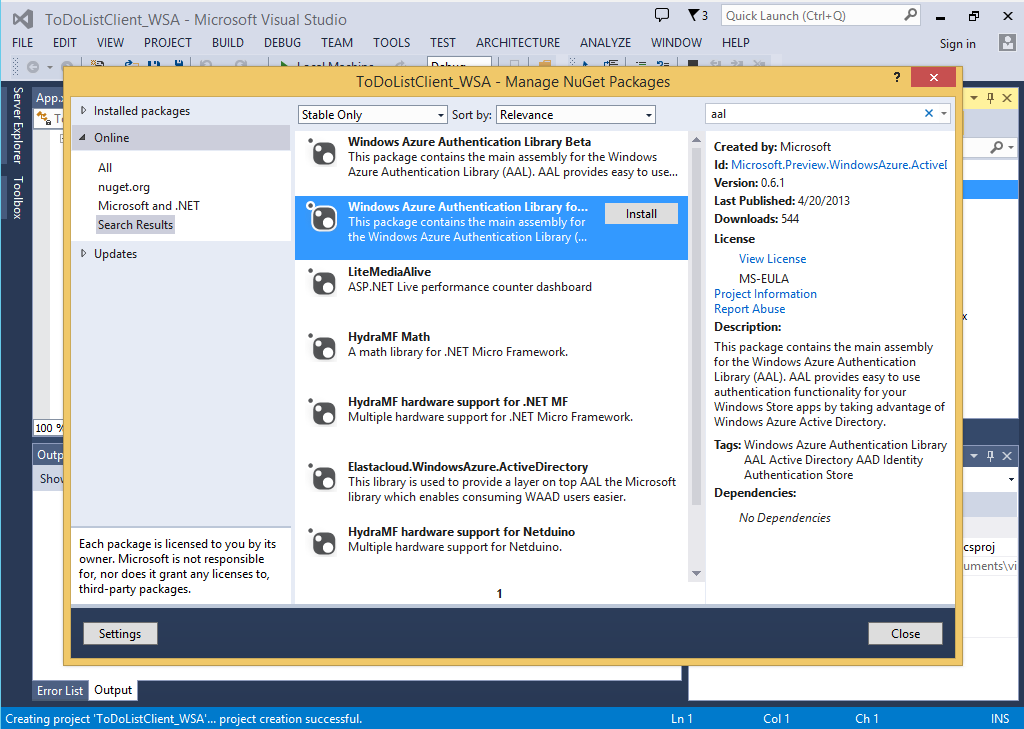Screen dimensions: 1024x729
Task: Open the Stable Only dropdown
Action: [372, 115]
